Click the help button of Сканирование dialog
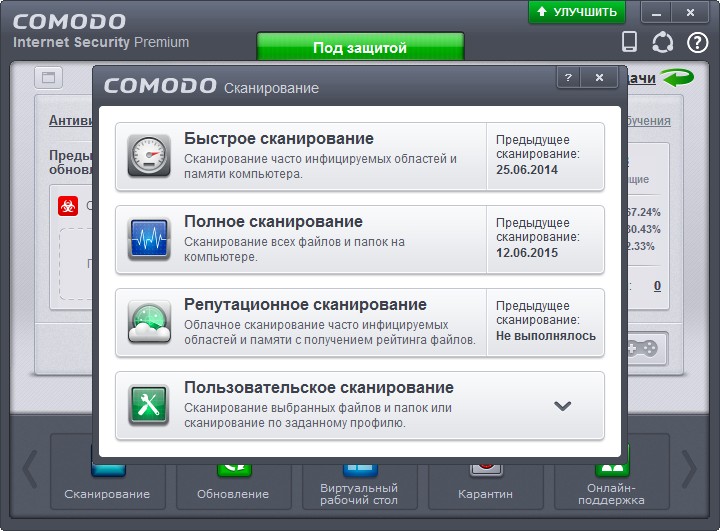The image size is (720, 531). [x=568, y=77]
